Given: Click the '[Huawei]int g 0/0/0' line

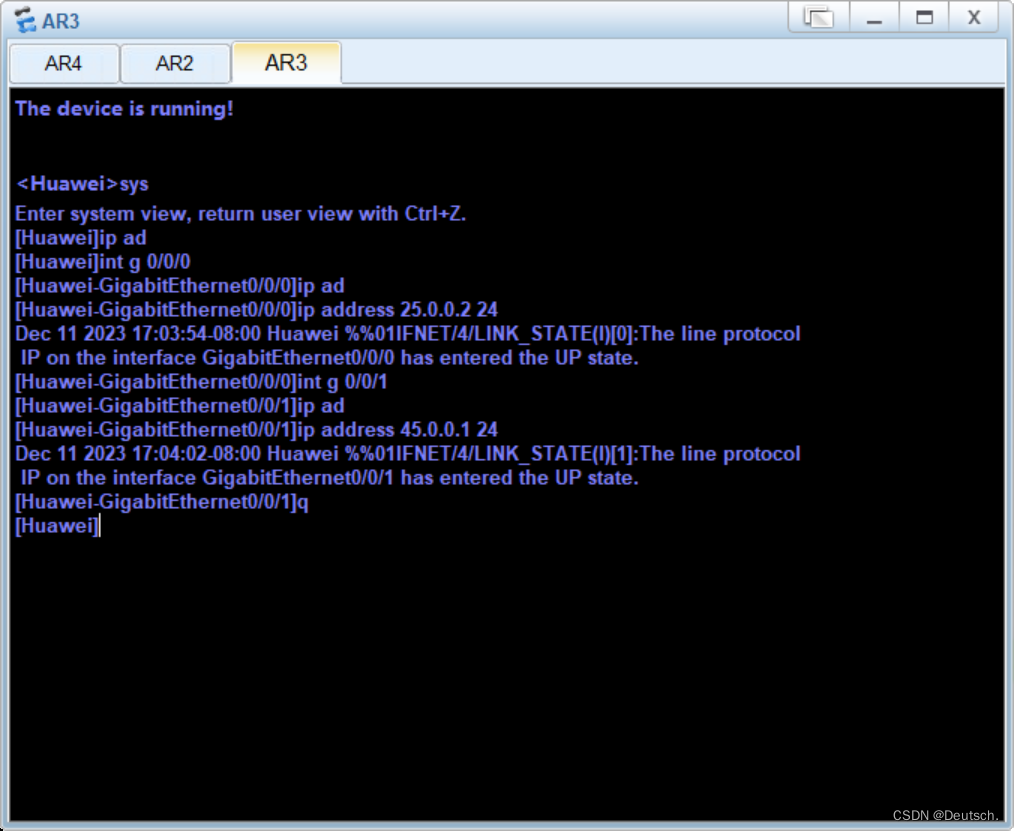Looking at the screenshot, I should point(103,262).
